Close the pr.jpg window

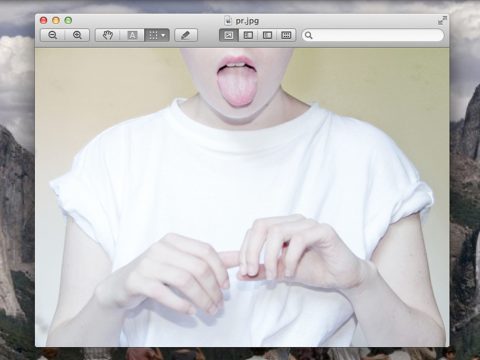pyautogui.click(x=44, y=20)
